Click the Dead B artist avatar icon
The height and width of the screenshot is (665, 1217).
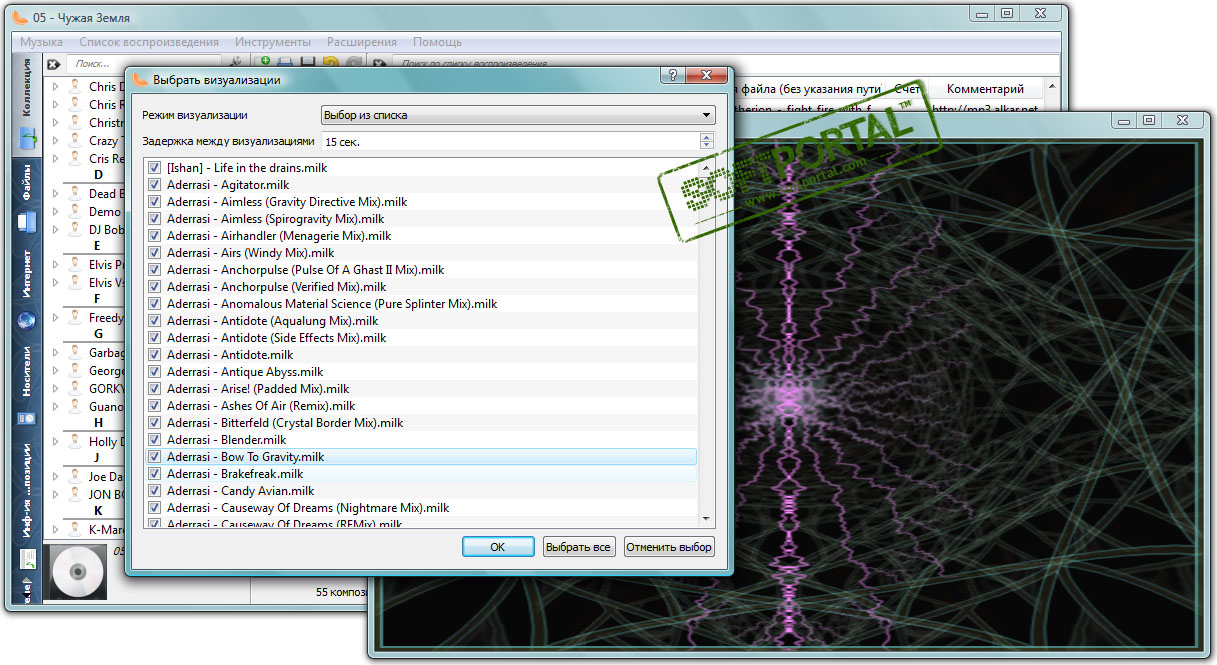[75, 193]
